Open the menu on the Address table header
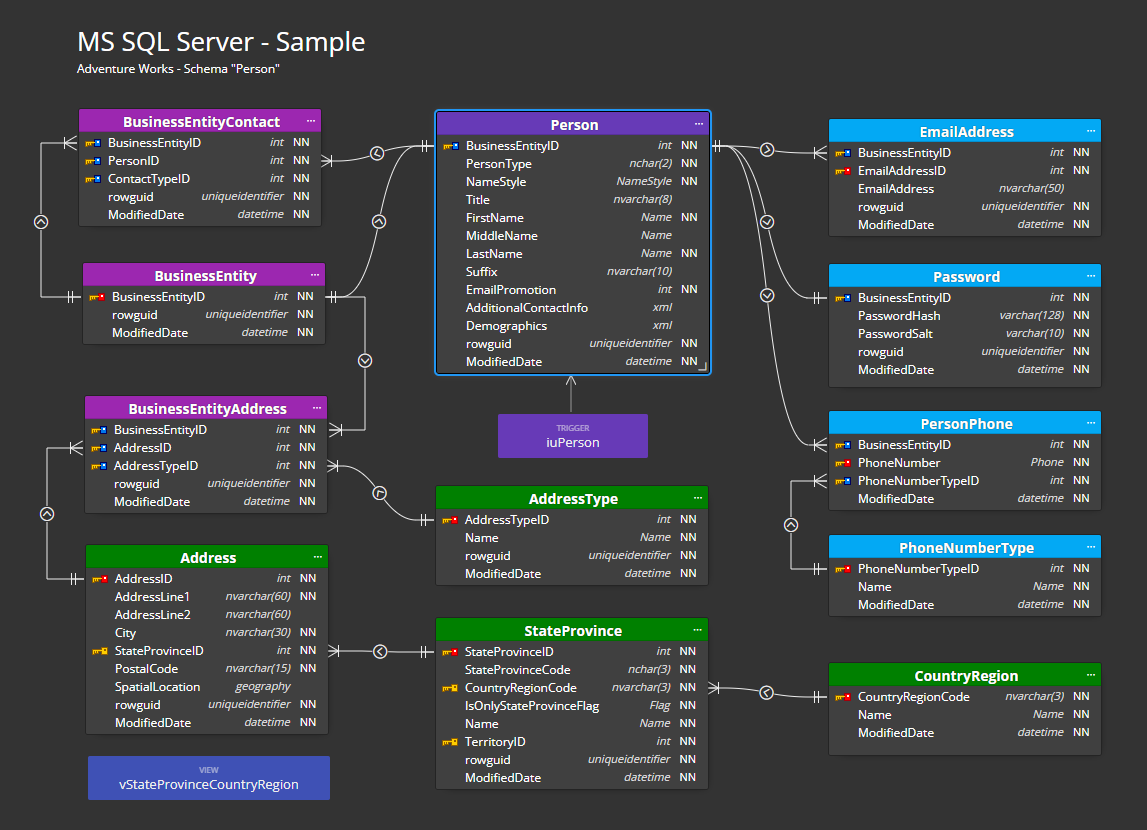The image size is (1147, 830). coord(318,557)
